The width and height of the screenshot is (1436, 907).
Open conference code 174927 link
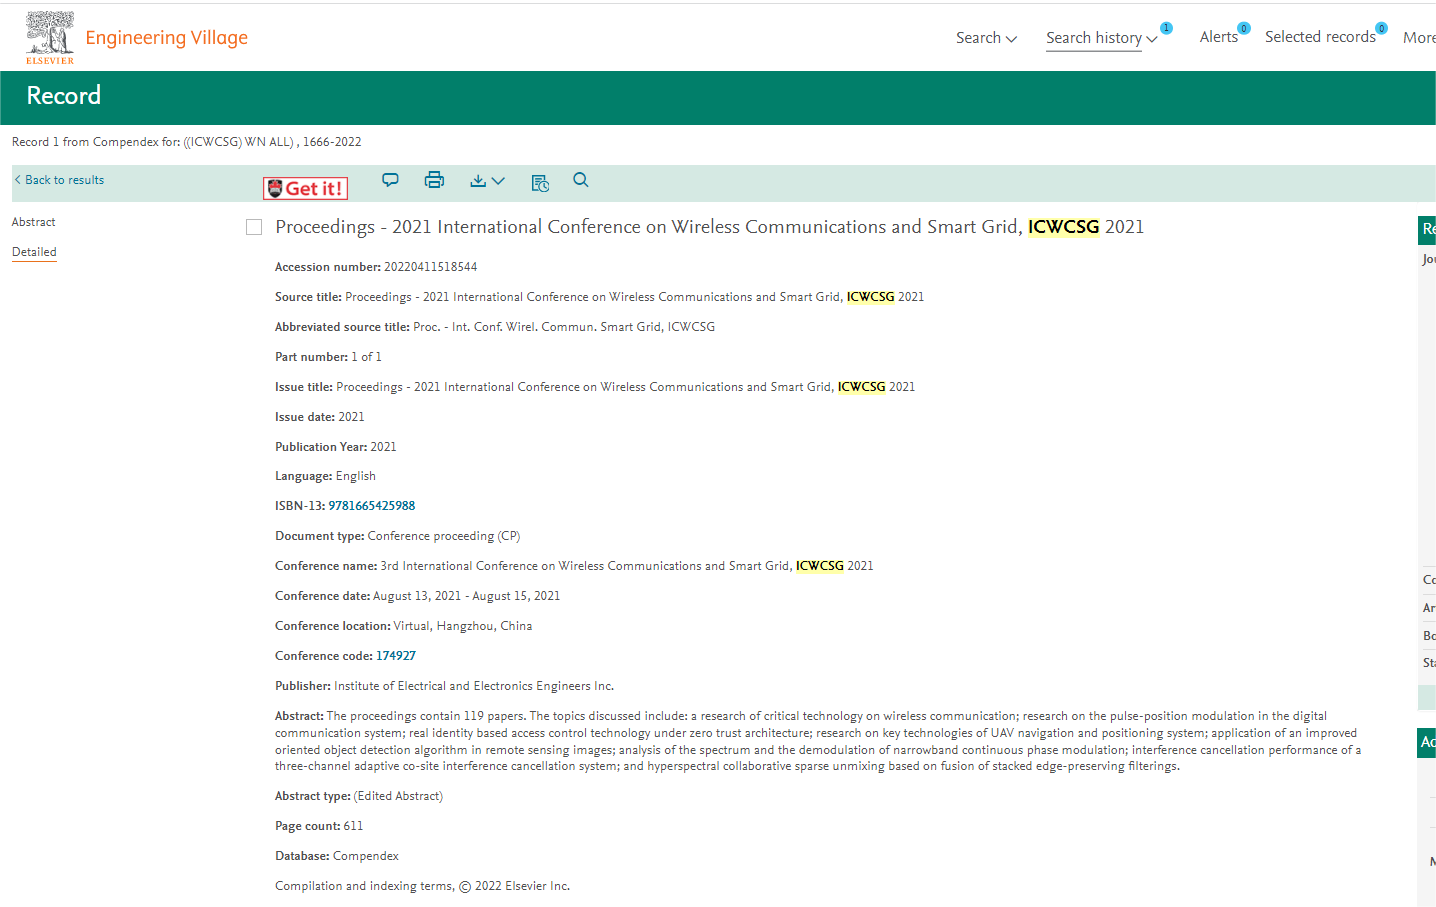[x=396, y=656]
